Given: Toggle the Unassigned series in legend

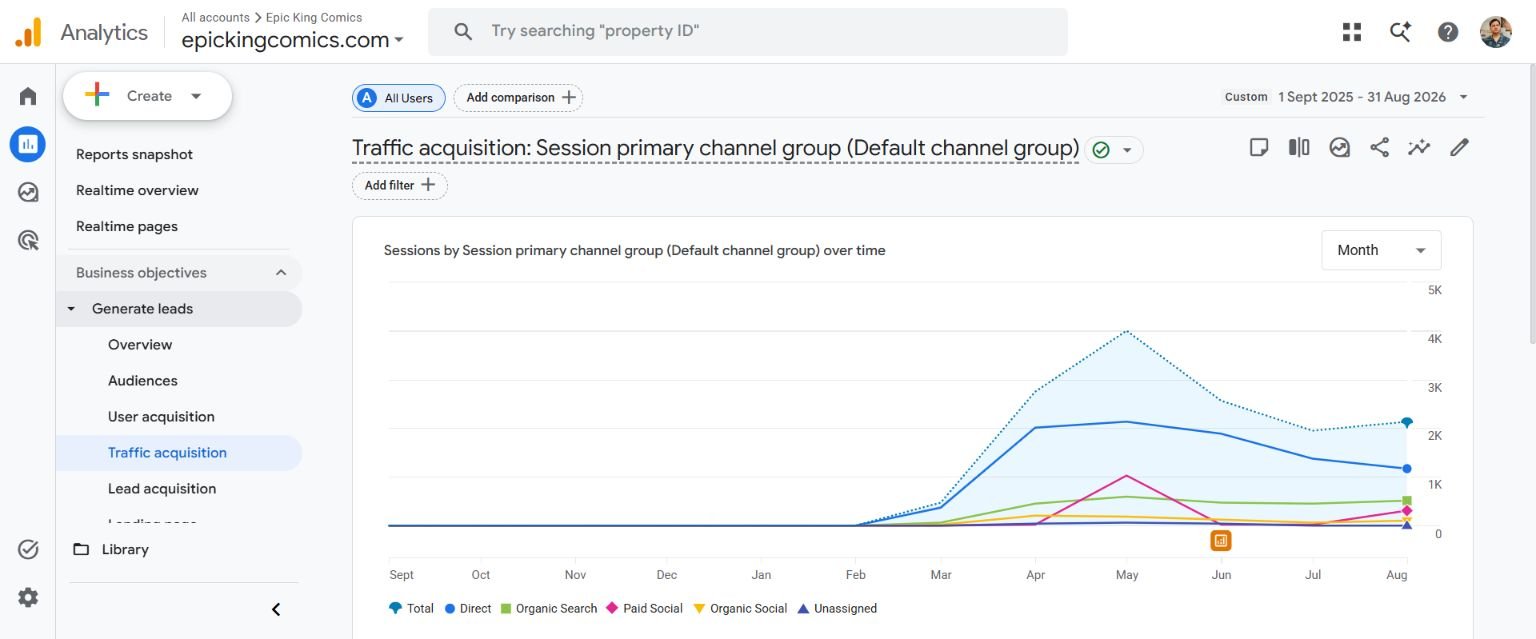Looking at the screenshot, I should click(x=837, y=608).
